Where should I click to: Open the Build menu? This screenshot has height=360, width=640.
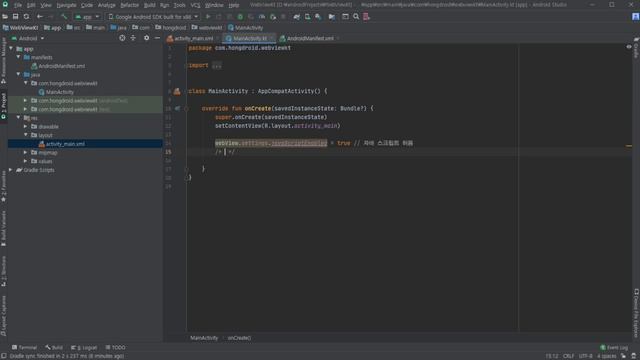click(x=149, y=5)
